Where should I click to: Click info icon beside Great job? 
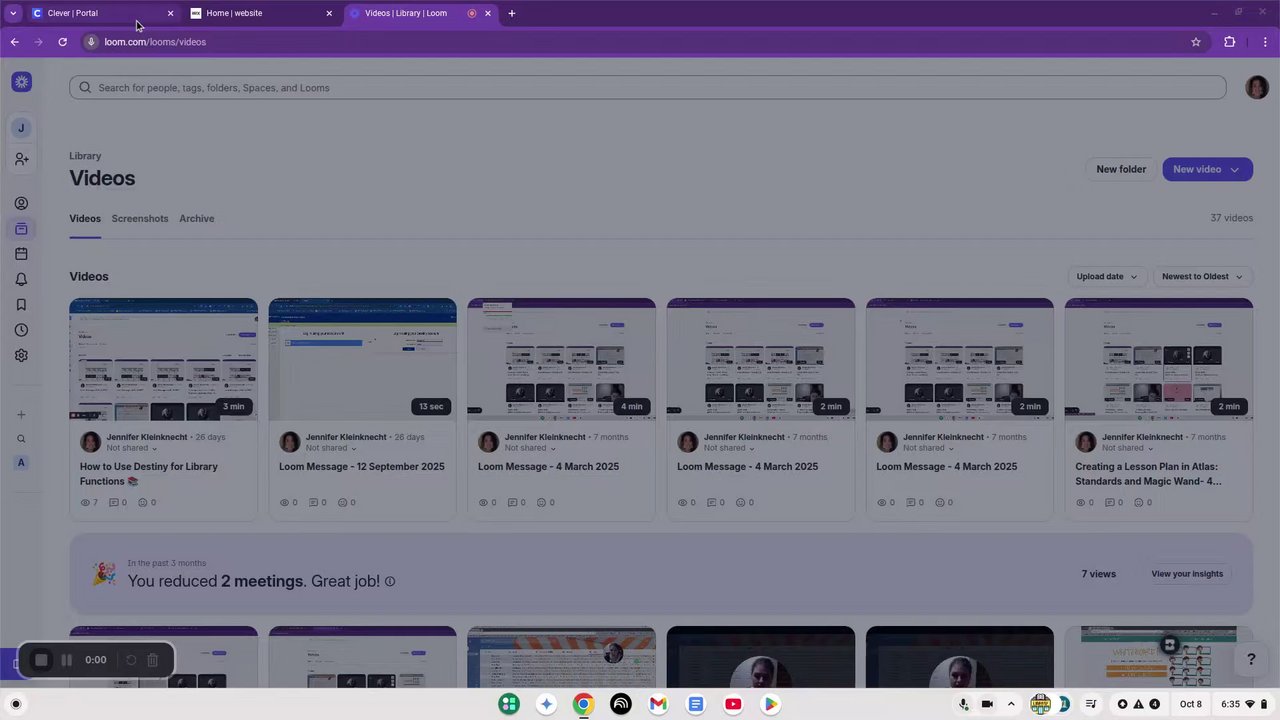[x=390, y=581]
